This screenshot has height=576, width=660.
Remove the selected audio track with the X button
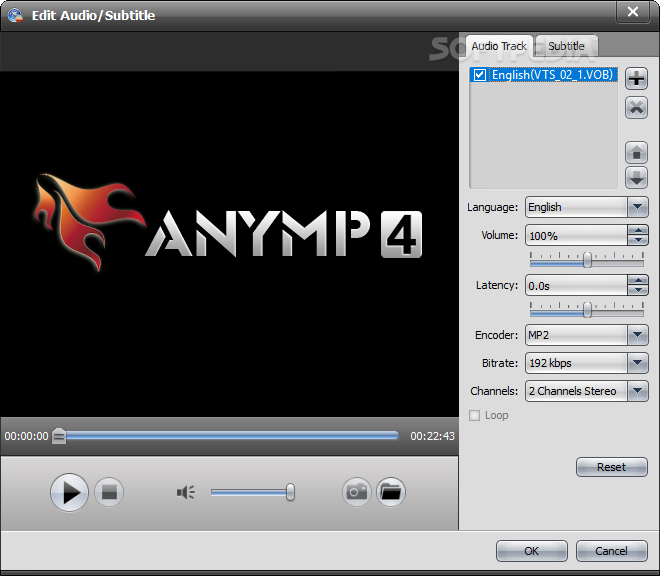[x=636, y=108]
